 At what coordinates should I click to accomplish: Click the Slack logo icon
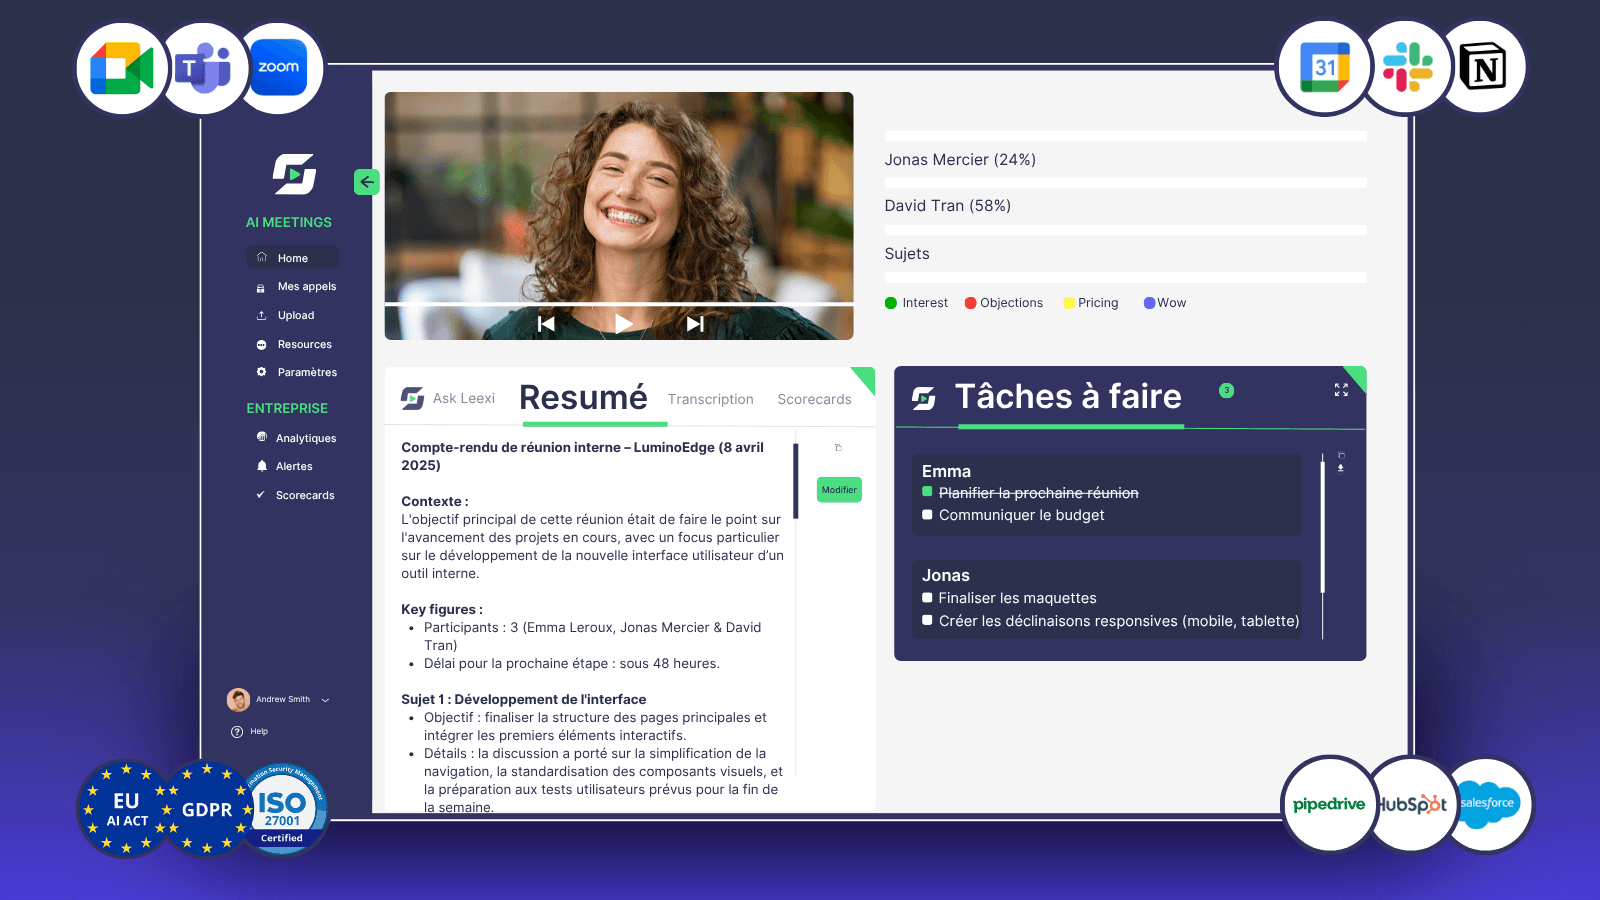pyautogui.click(x=1407, y=67)
